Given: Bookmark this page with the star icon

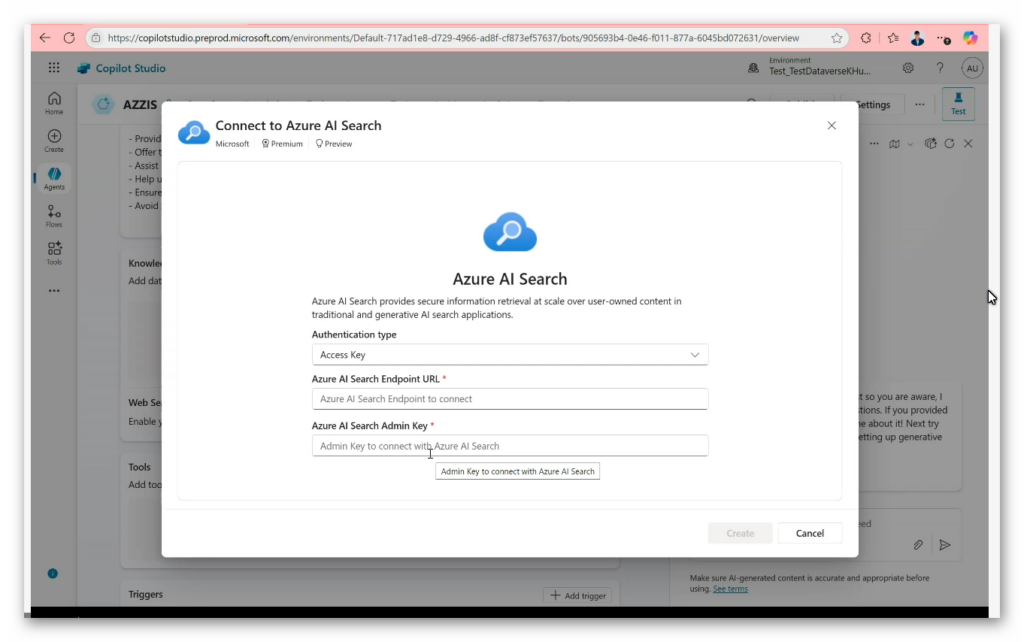Looking at the screenshot, I should pos(837,38).
